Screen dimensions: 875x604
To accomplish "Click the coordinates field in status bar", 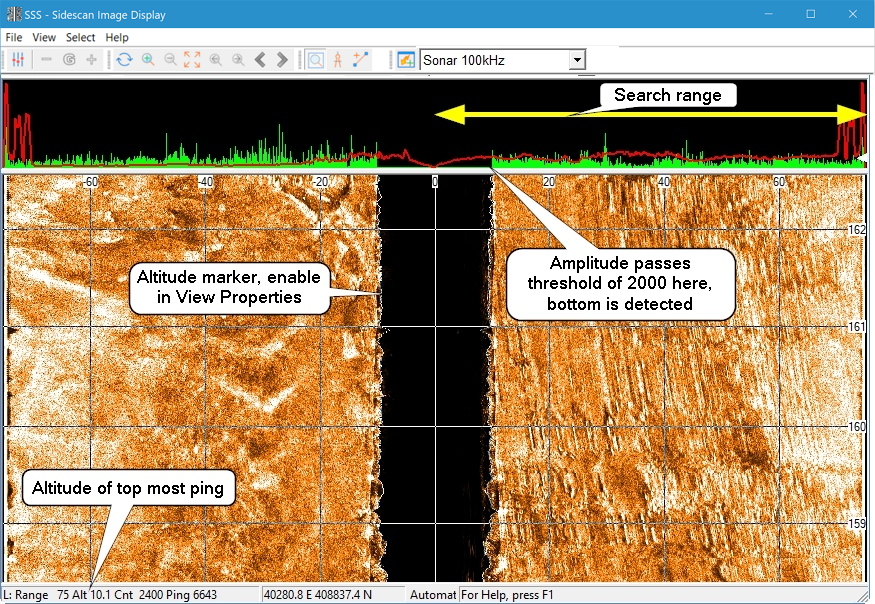I will [x=318, y=595].
